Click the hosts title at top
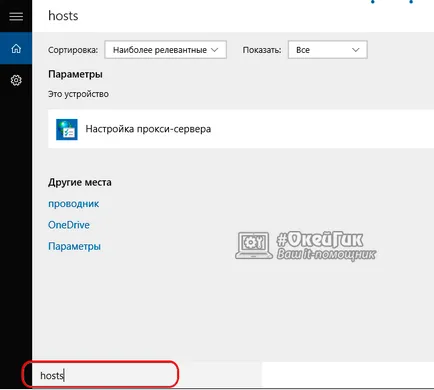This screenshot has height=390, width=434. click(63, 16)
